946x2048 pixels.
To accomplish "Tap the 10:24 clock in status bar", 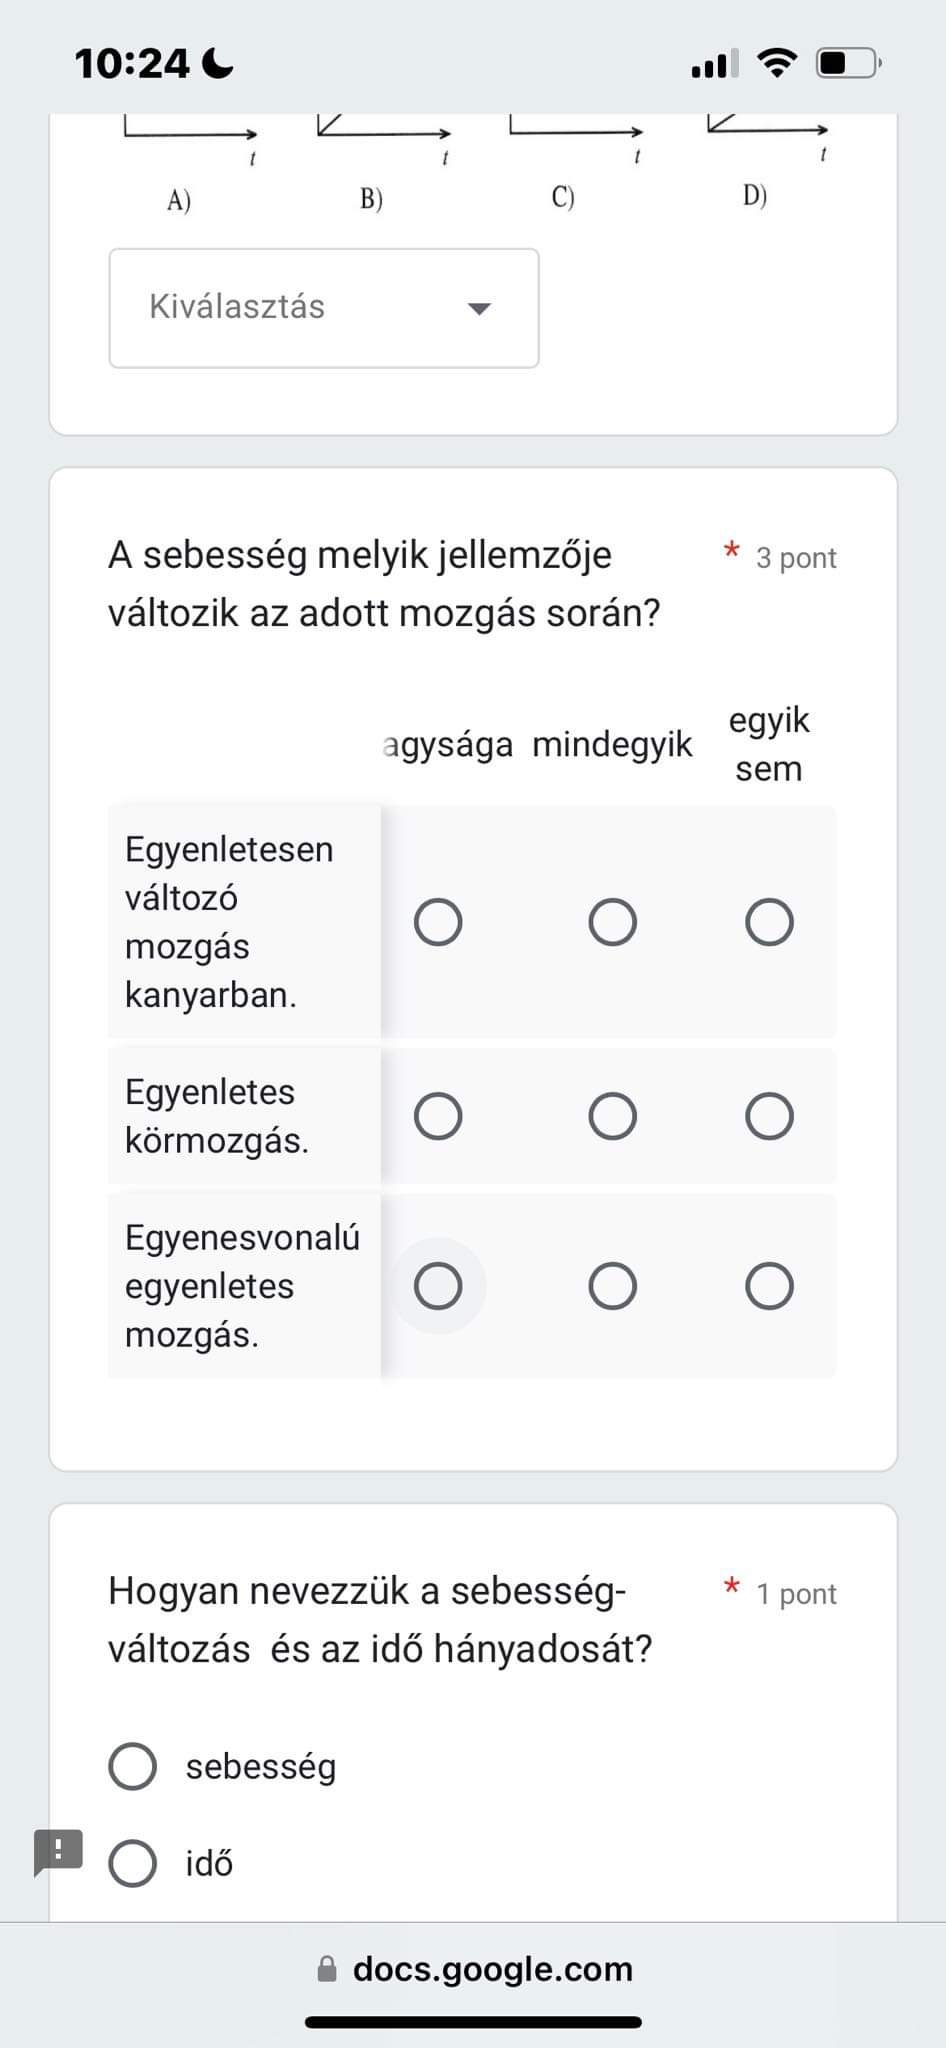I will (131, 64).
